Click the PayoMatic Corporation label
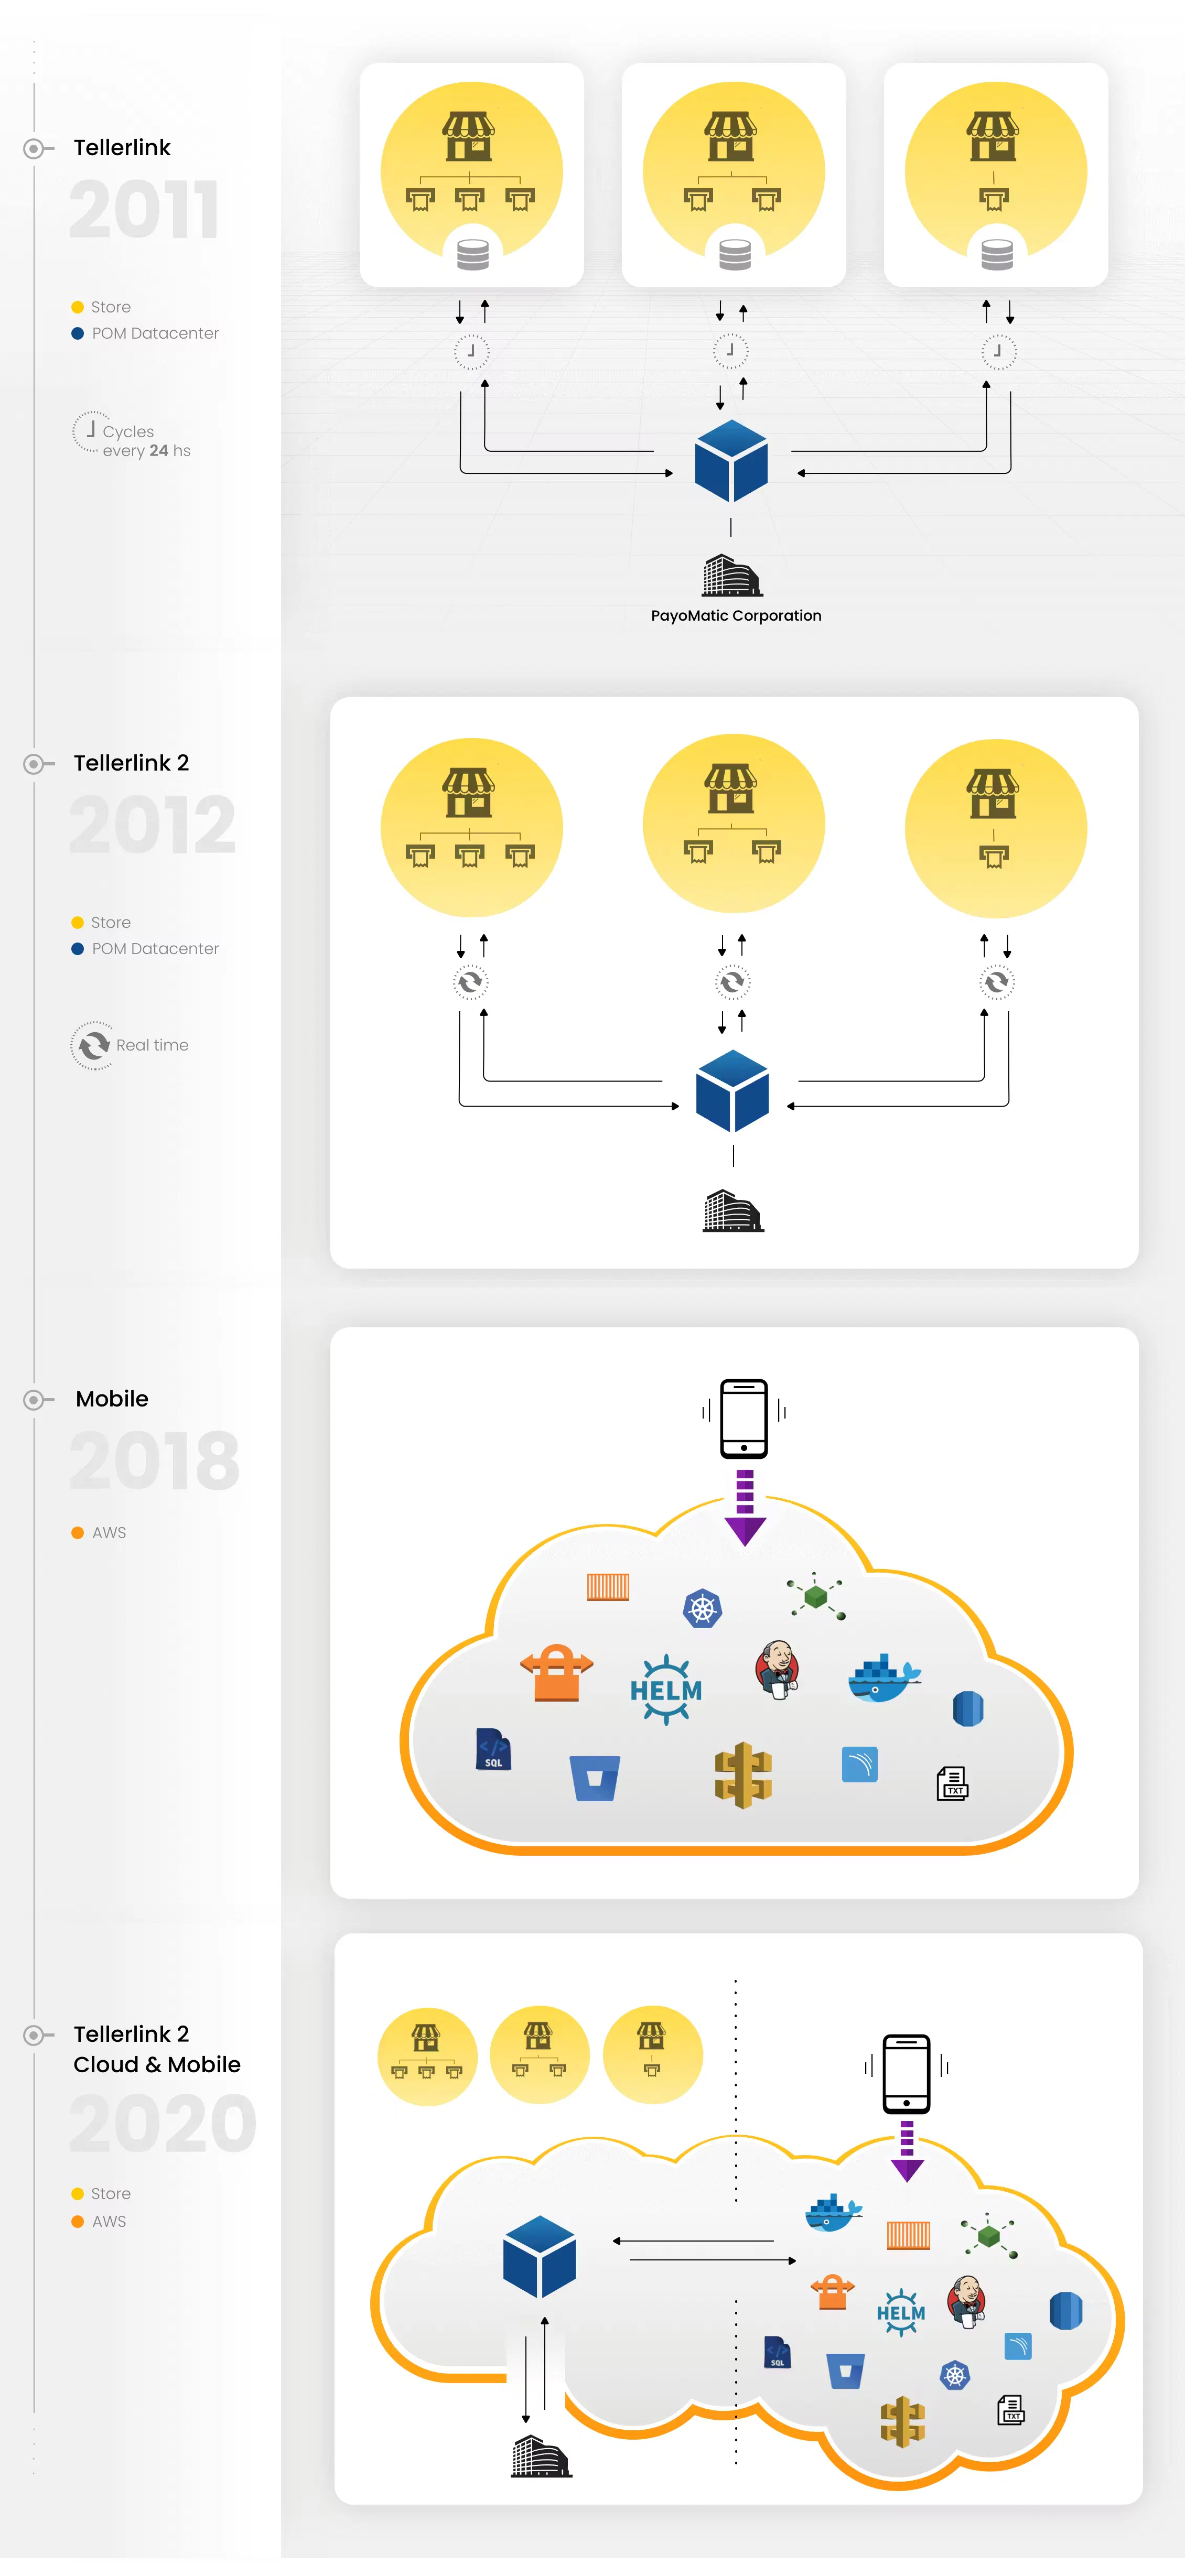 click(x=736, y=616)
